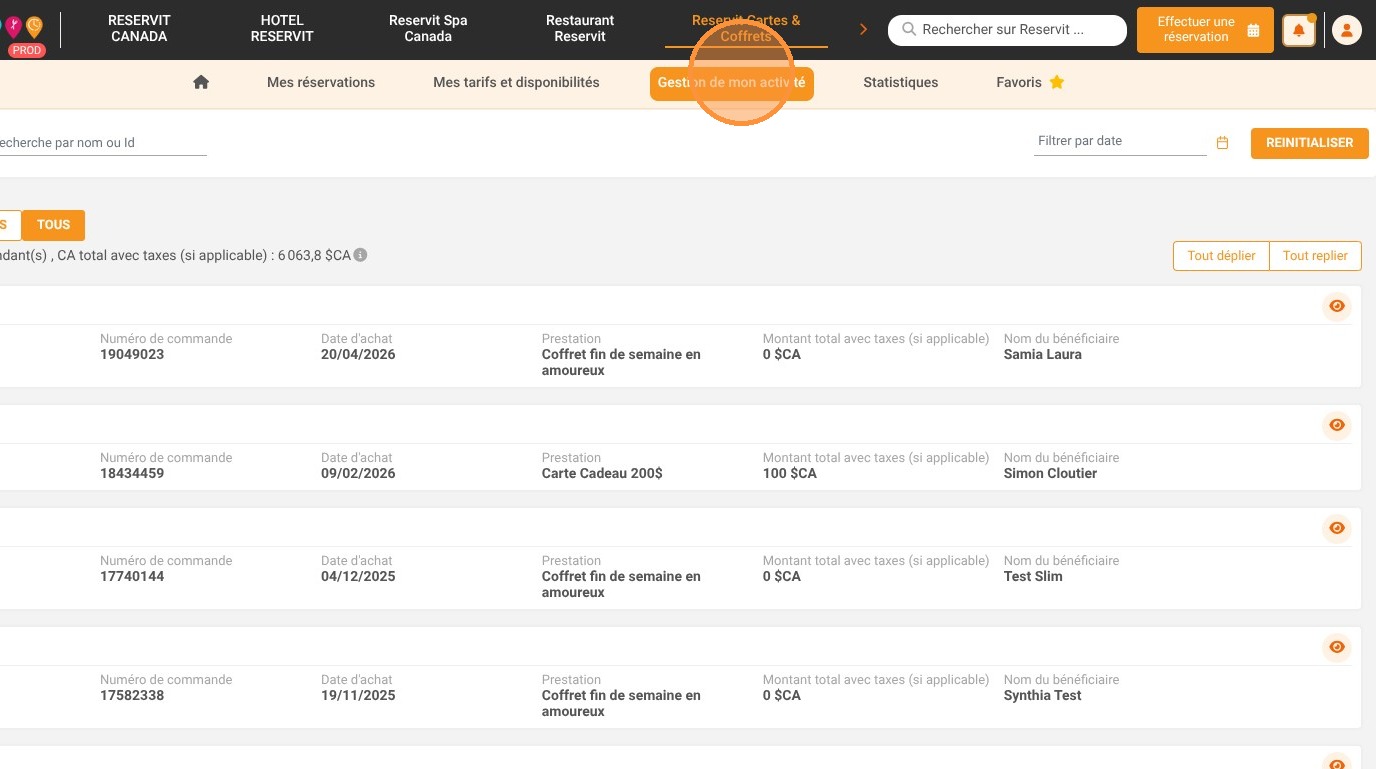This screenshot has height=769, width=1376.
Task: Click the REINITIALISER button
Action: tap(1309, 143)
